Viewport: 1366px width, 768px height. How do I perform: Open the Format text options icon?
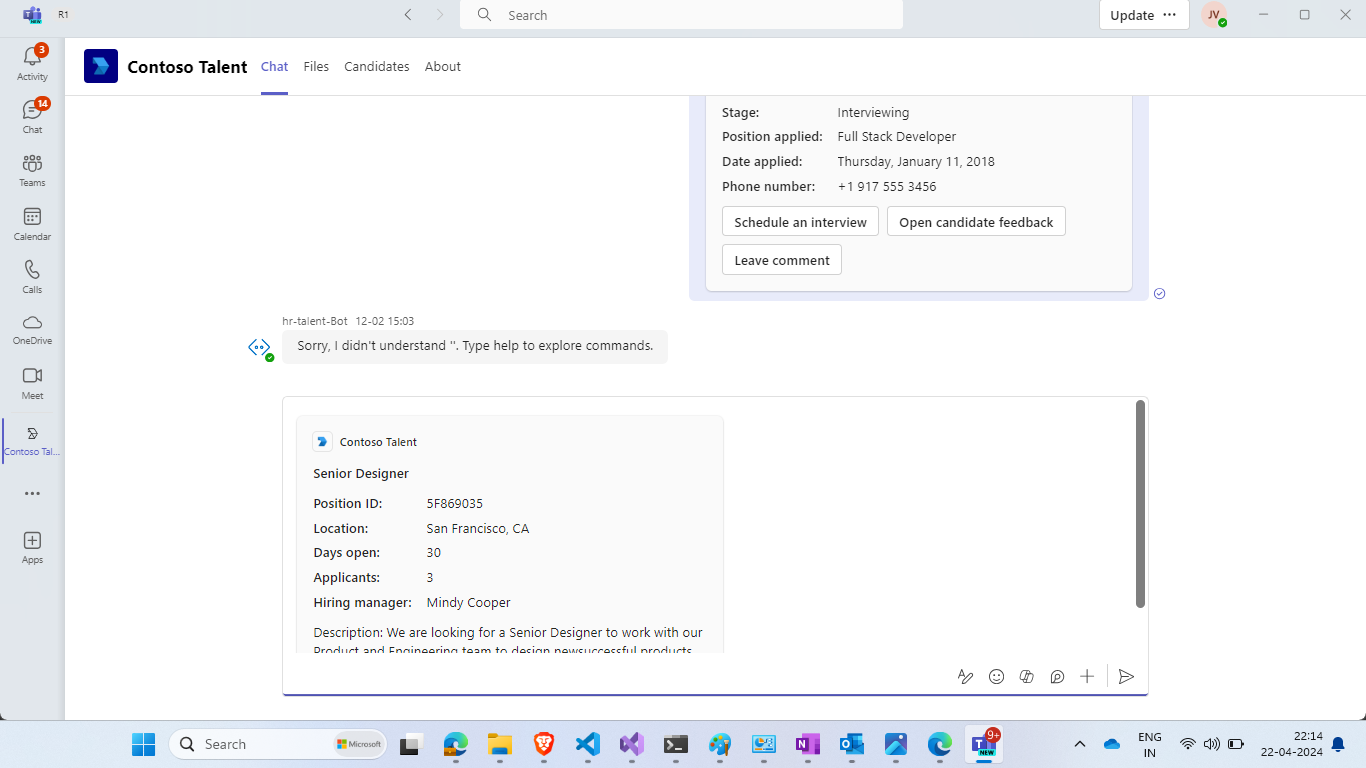click(965, 677)
